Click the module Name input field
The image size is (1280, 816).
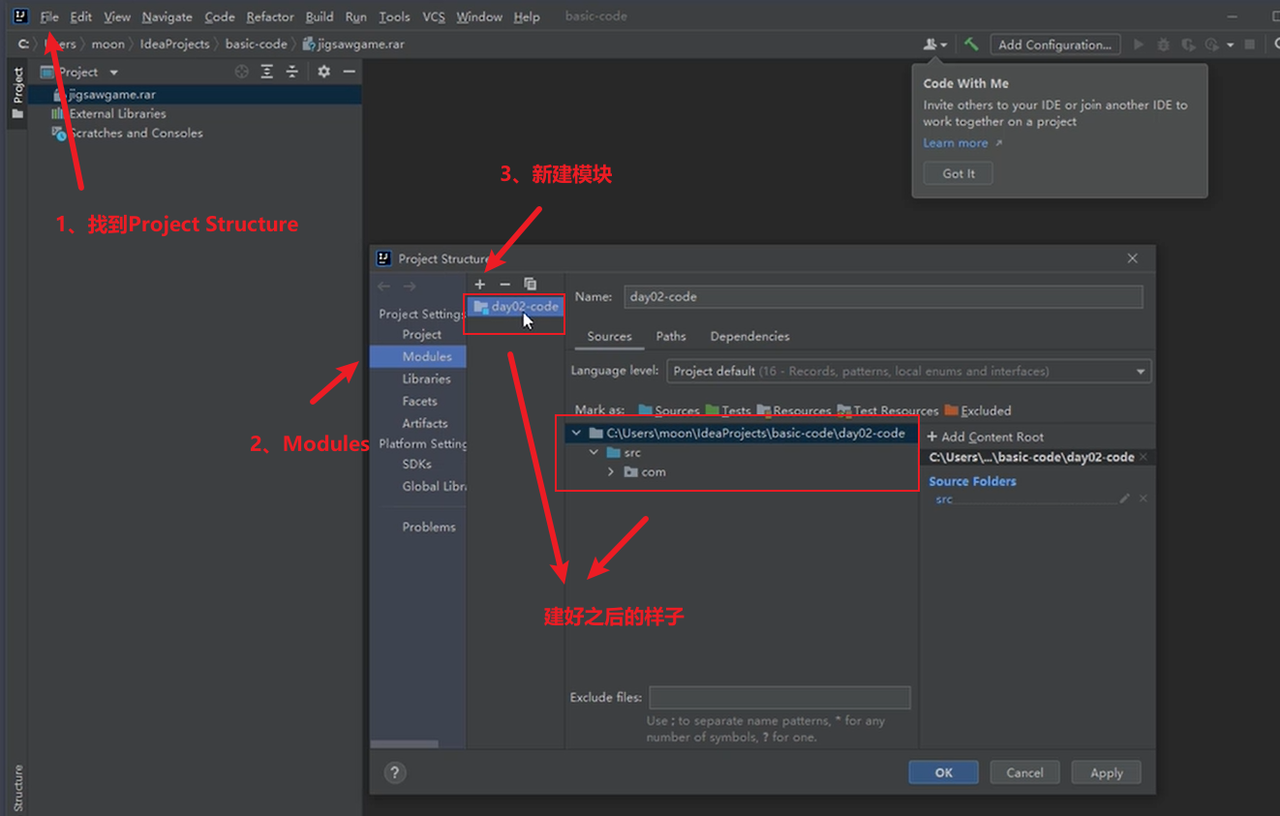coord(883,297)
